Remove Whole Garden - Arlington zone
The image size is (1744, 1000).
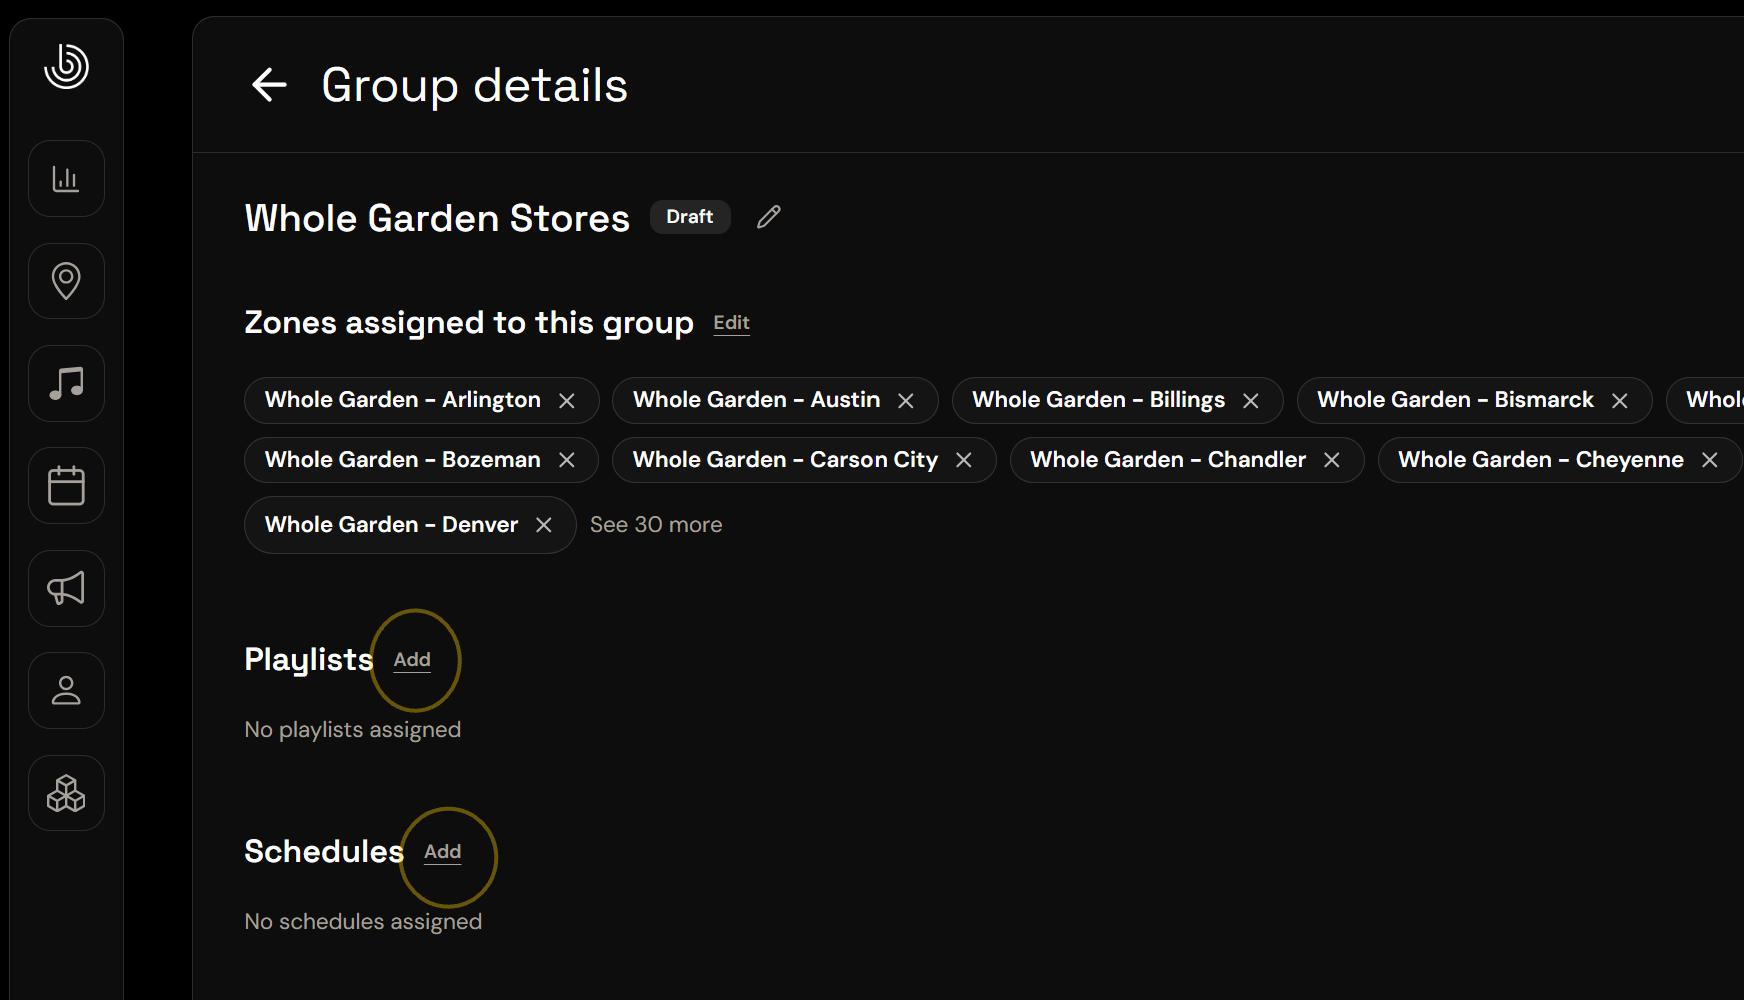tap(567, 401)
